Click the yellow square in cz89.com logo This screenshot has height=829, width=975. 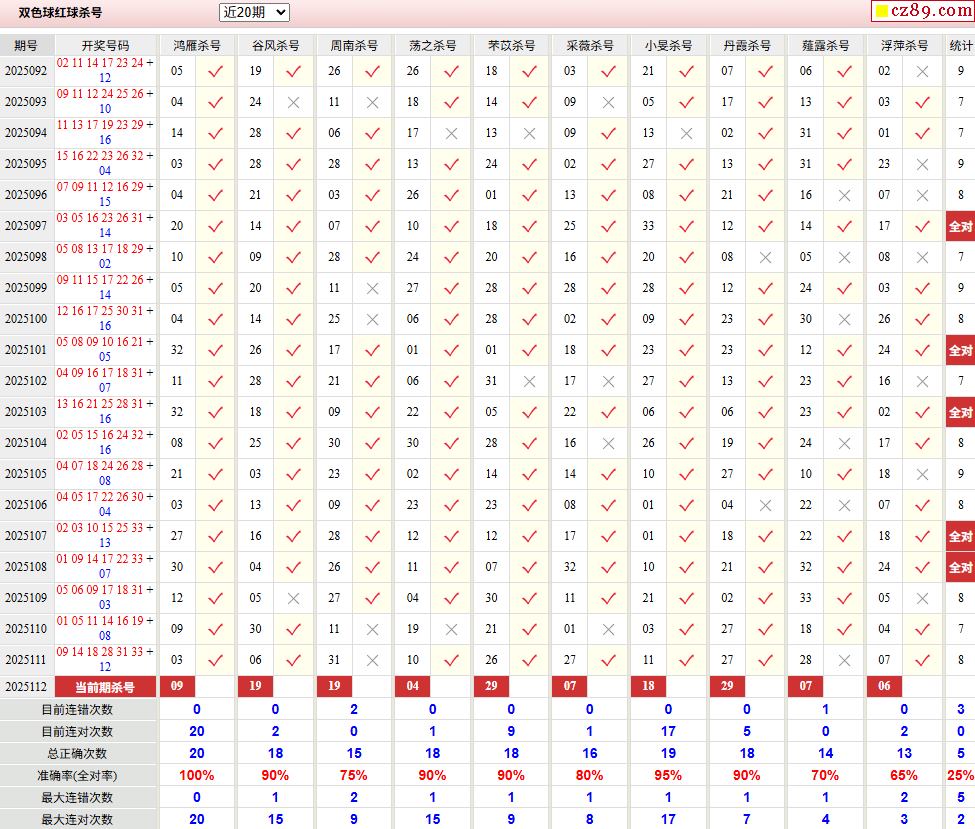[882, 12]
